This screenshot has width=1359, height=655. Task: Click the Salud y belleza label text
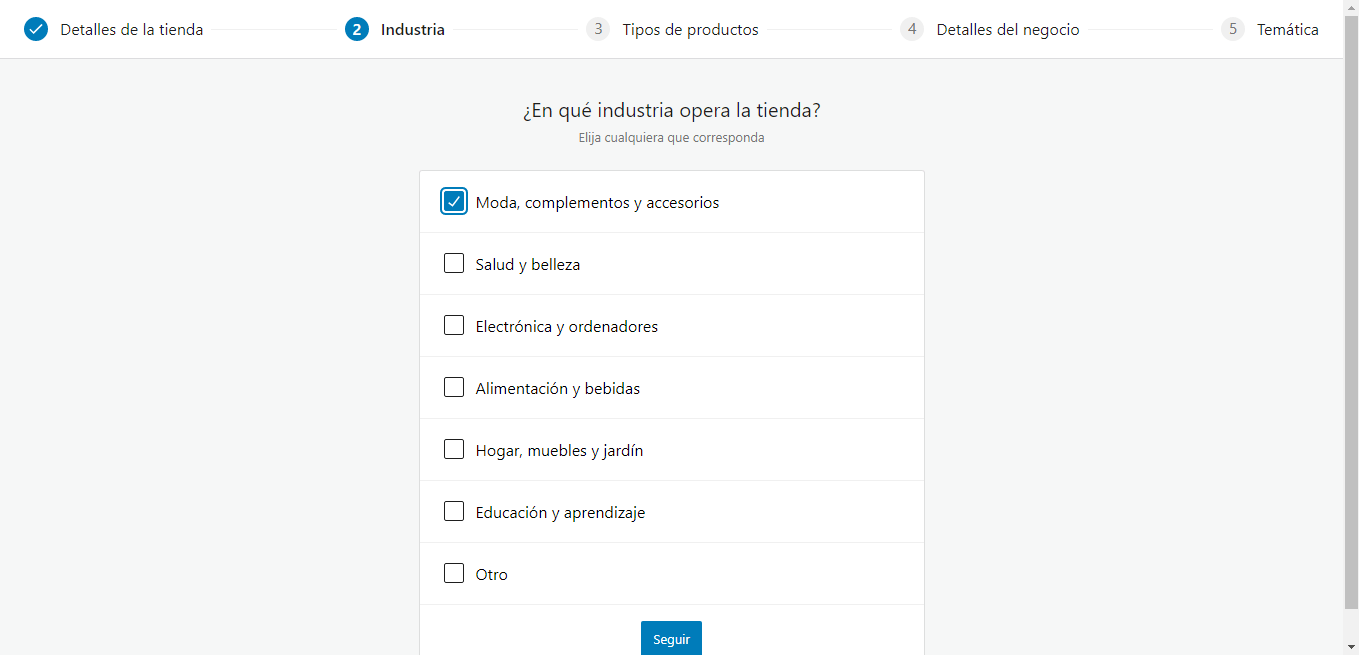[527, 265]
